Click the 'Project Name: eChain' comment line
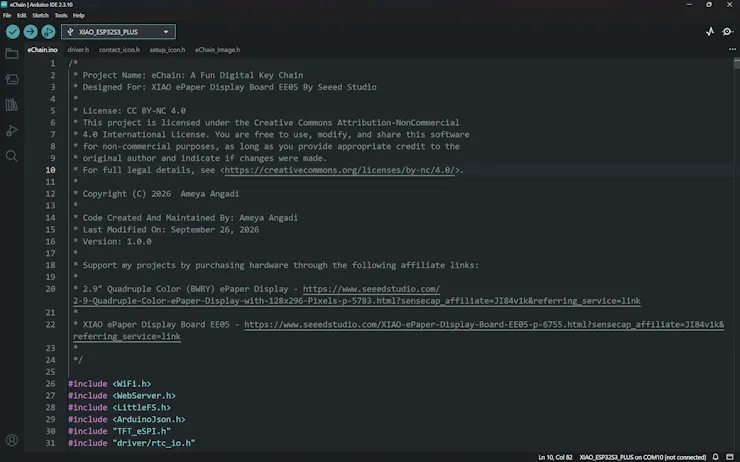The image size is (740, 462). 193,75
